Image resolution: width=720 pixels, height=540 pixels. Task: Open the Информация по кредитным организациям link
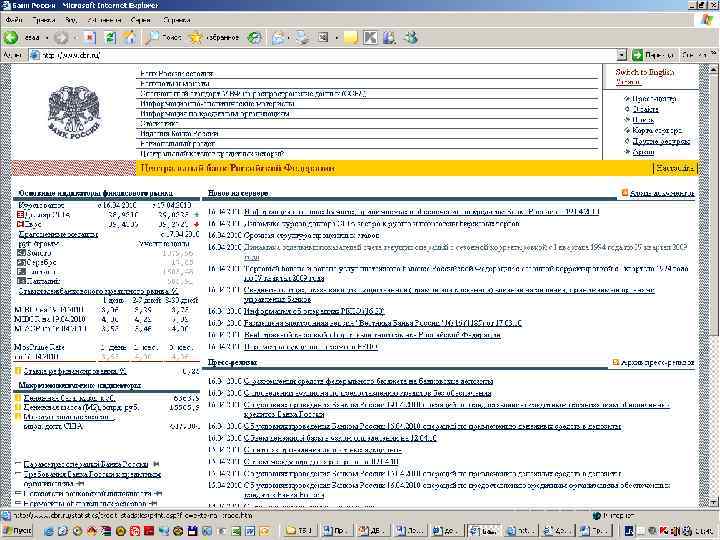pos(215,113)
